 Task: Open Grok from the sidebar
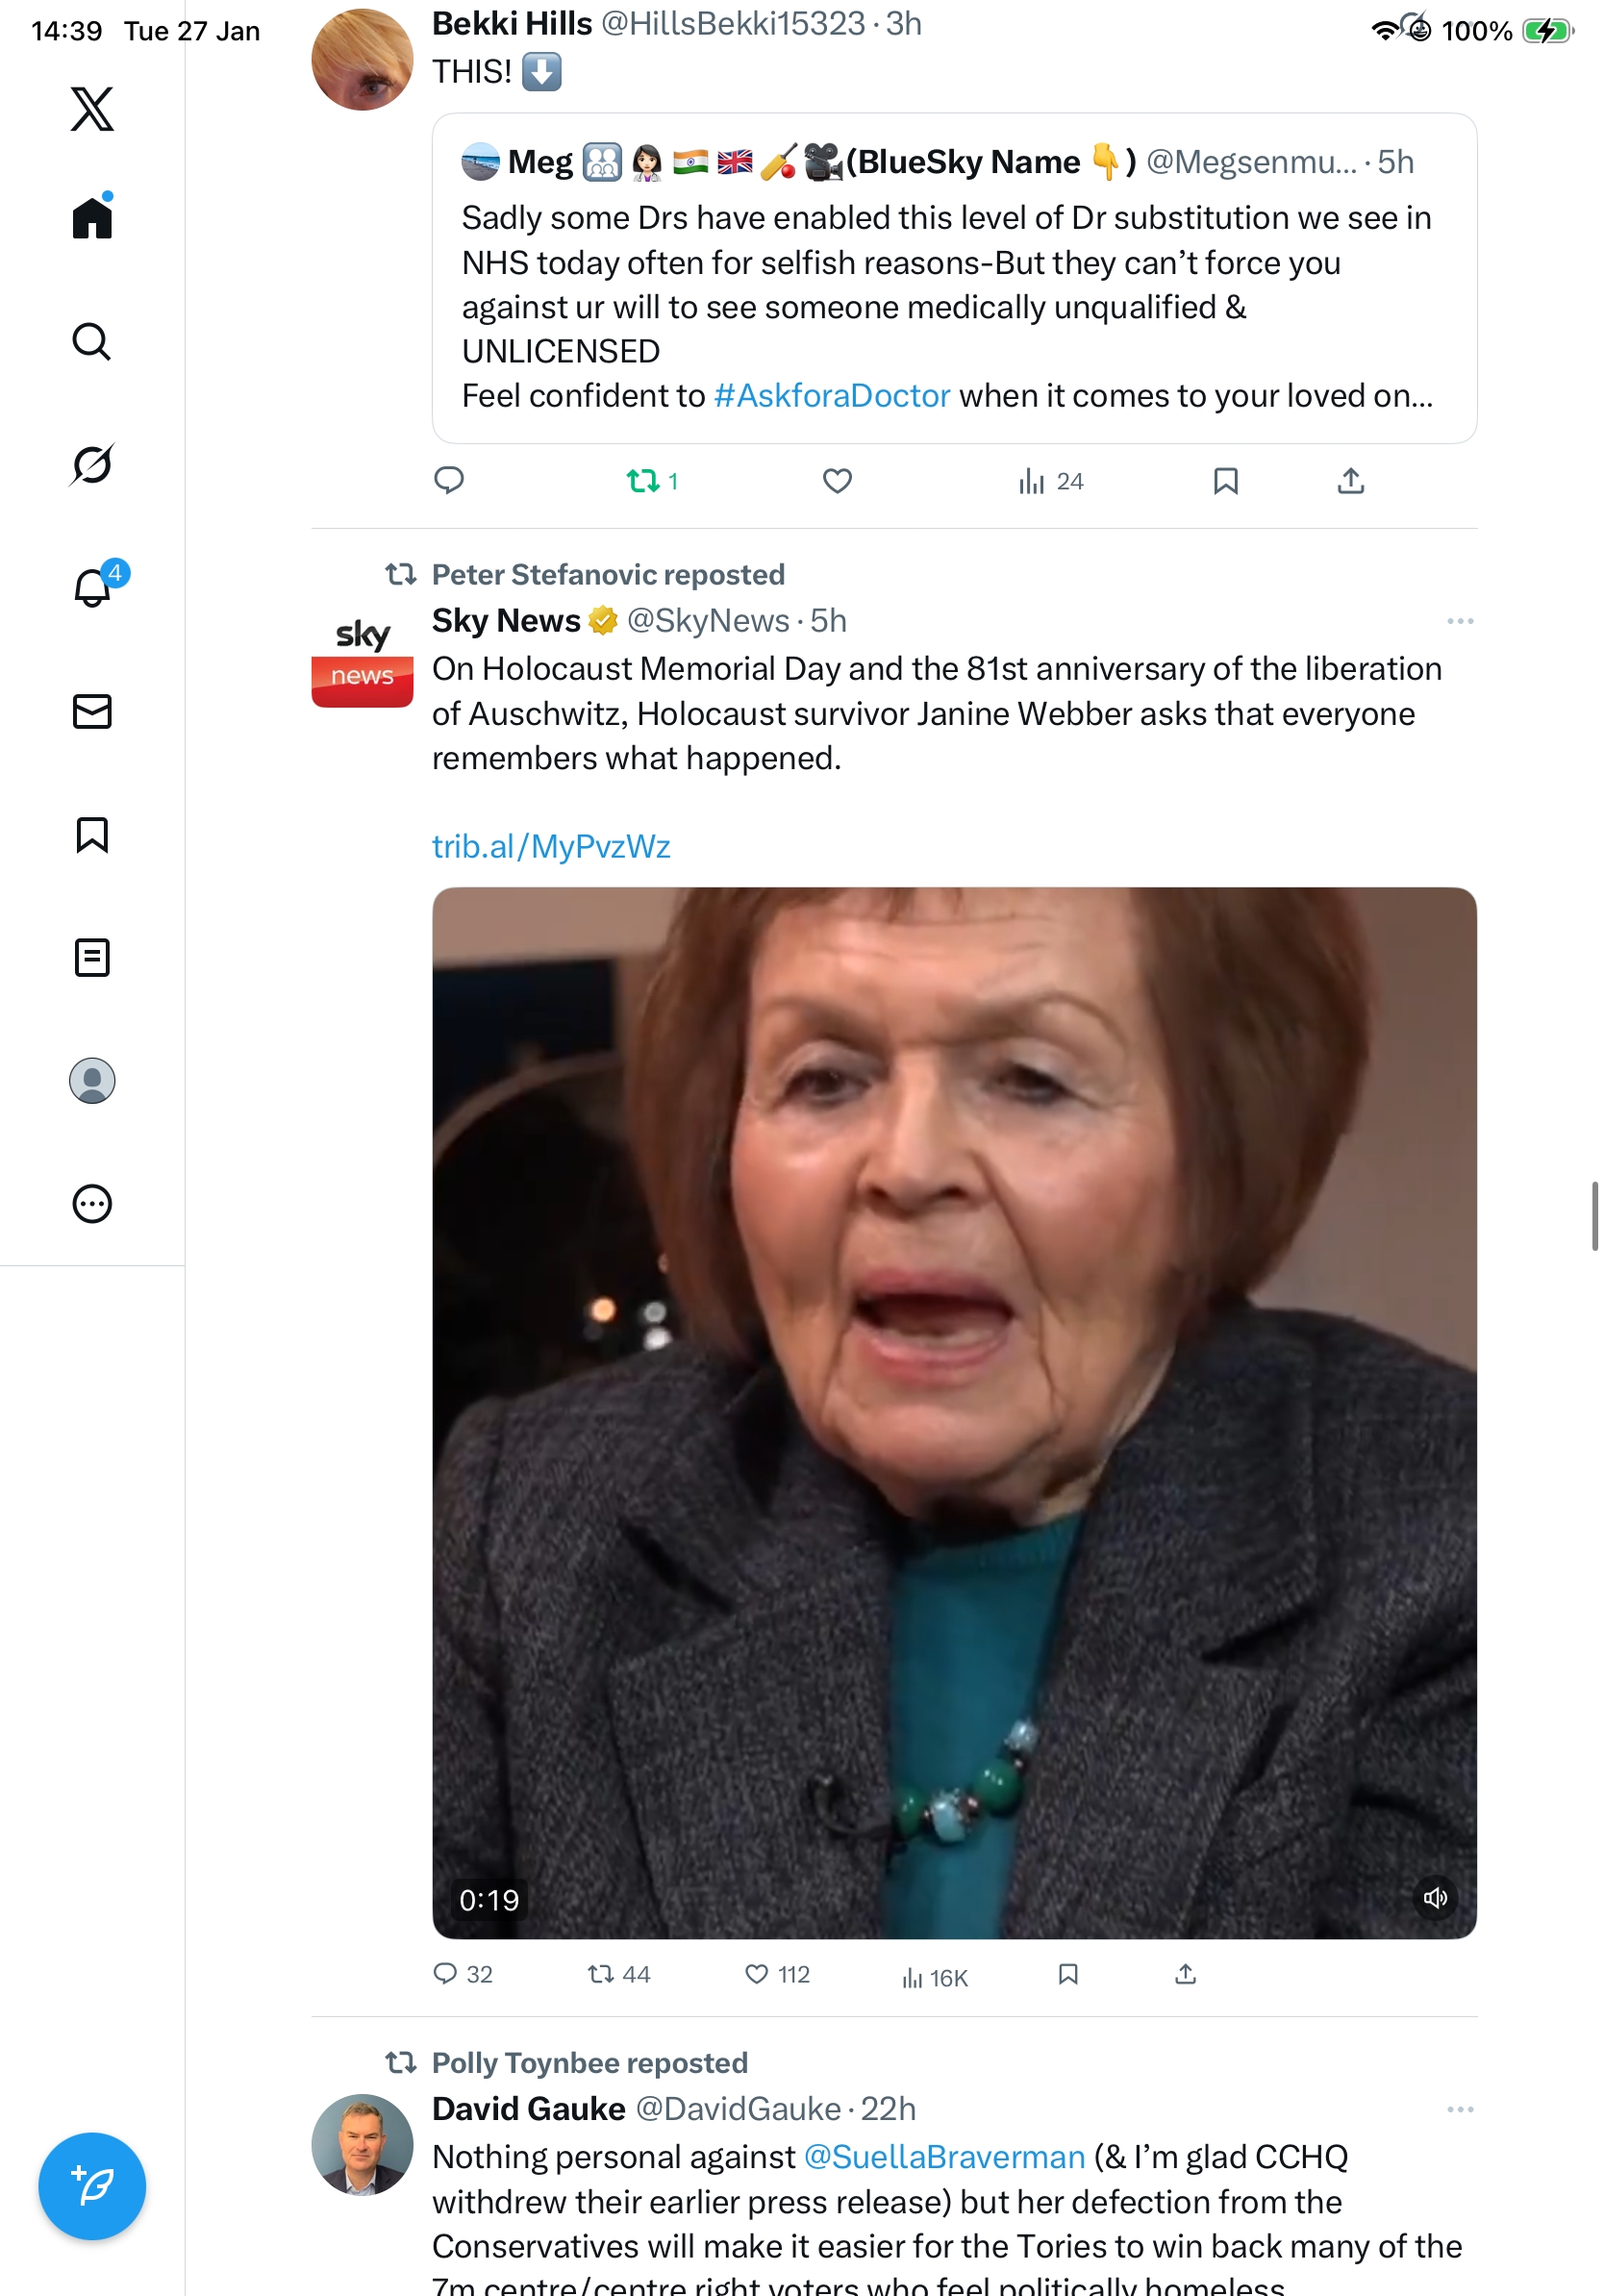[92, 464]
